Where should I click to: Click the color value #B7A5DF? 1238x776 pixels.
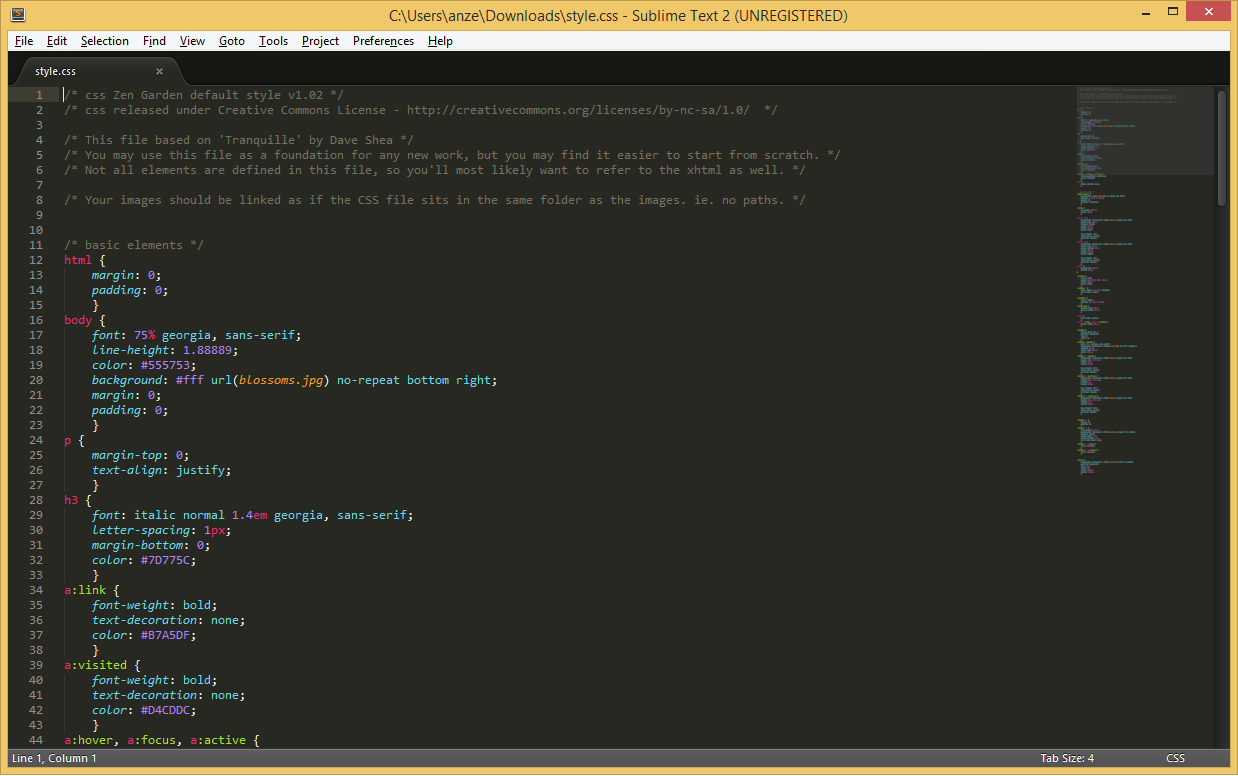[164, 635]
